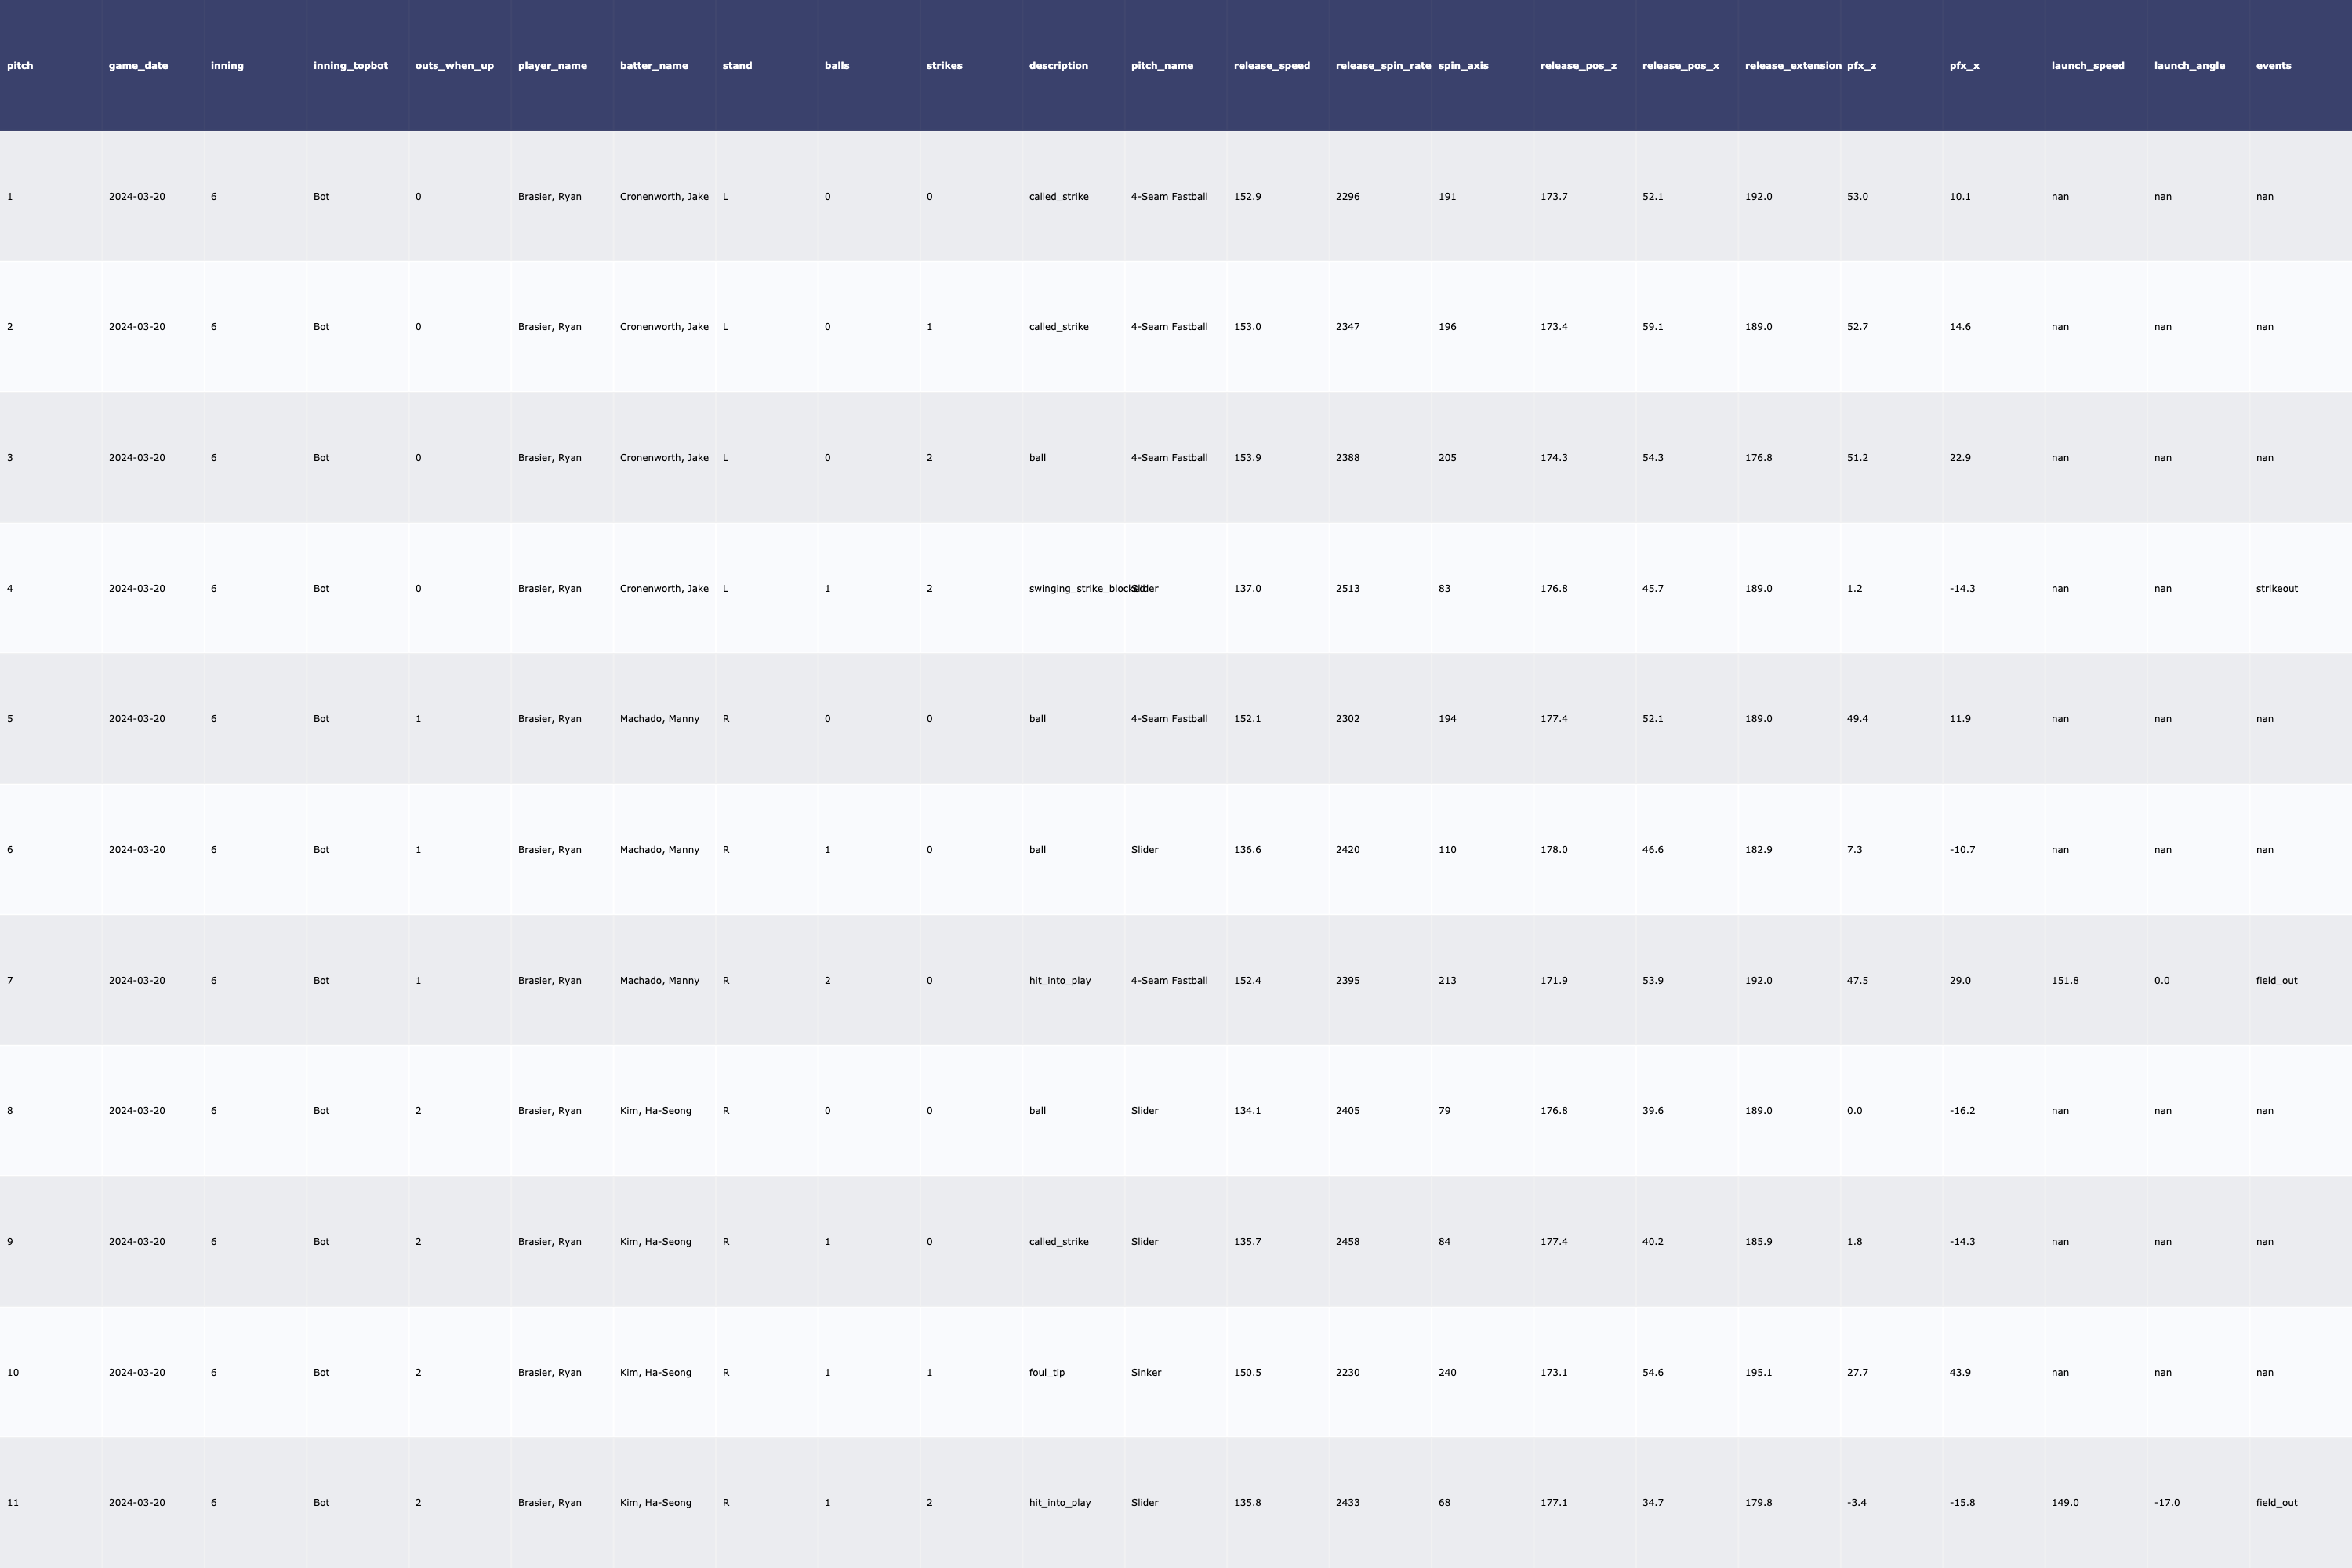Click the pitch_name column header
Image resolution: width=2352 pixels, height=1568 pixels.
coord(1161,66)
